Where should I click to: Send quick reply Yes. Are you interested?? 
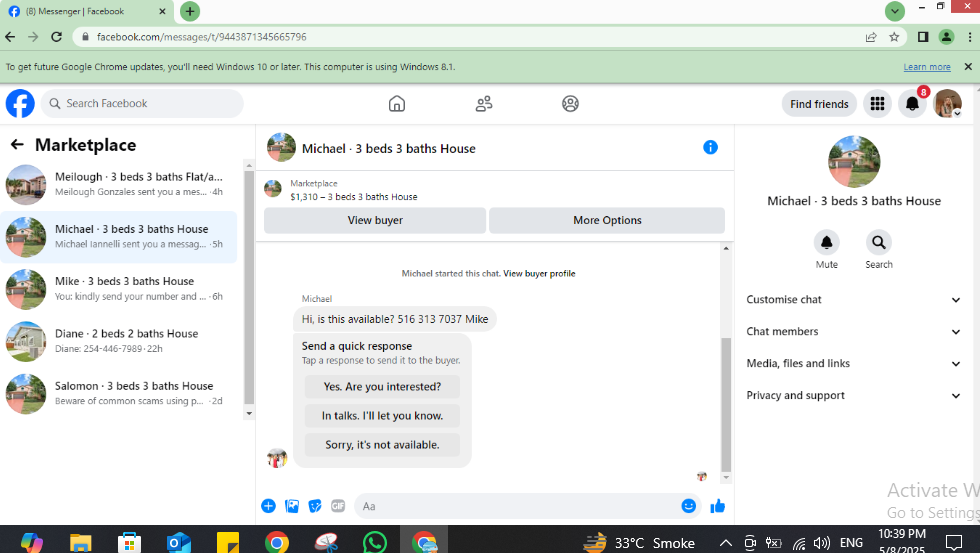pos(382,386)
